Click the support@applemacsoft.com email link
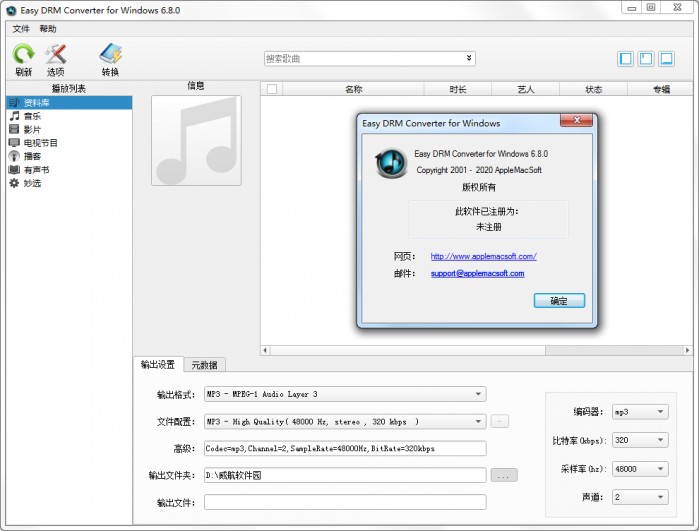 coord(477,273)
